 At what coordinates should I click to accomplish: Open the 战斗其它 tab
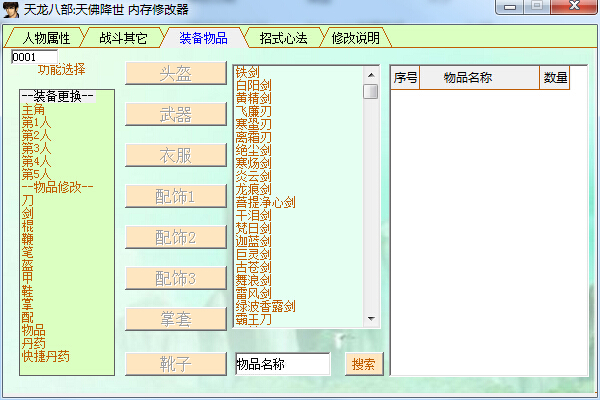tap(123, 38)
